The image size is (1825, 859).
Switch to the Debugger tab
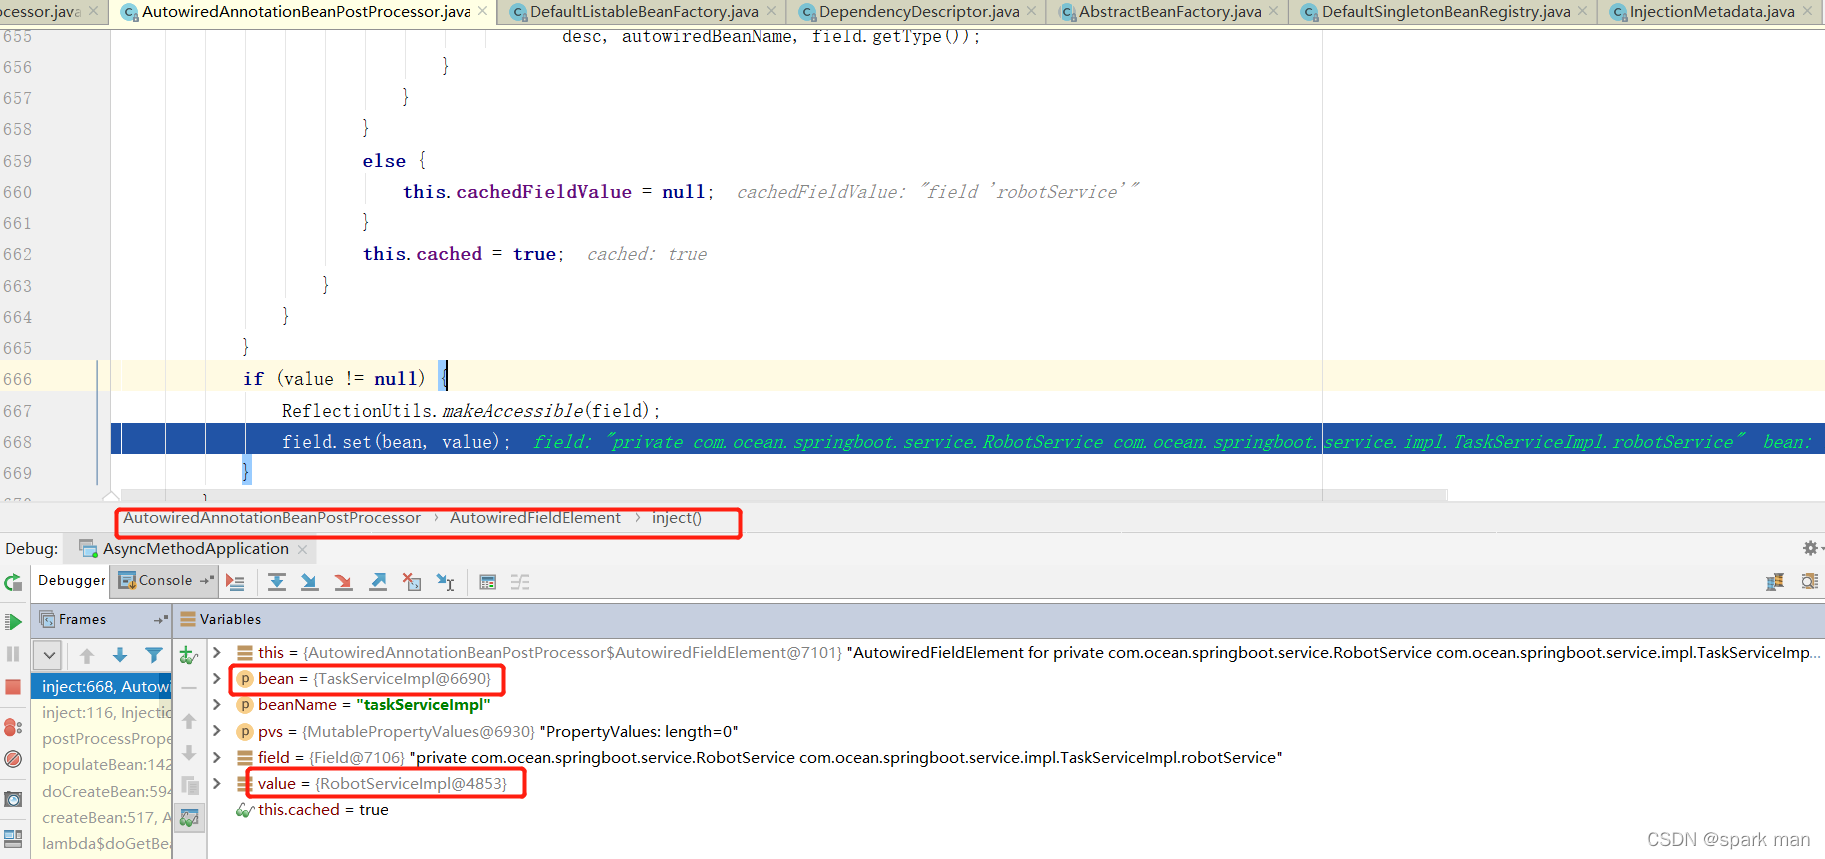point(71,580)
